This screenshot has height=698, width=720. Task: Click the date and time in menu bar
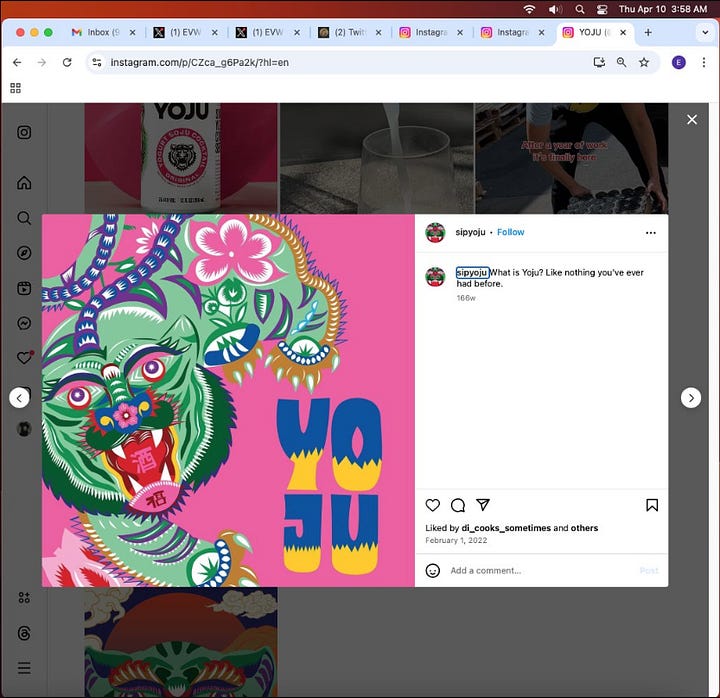click(x=663, y=9)
